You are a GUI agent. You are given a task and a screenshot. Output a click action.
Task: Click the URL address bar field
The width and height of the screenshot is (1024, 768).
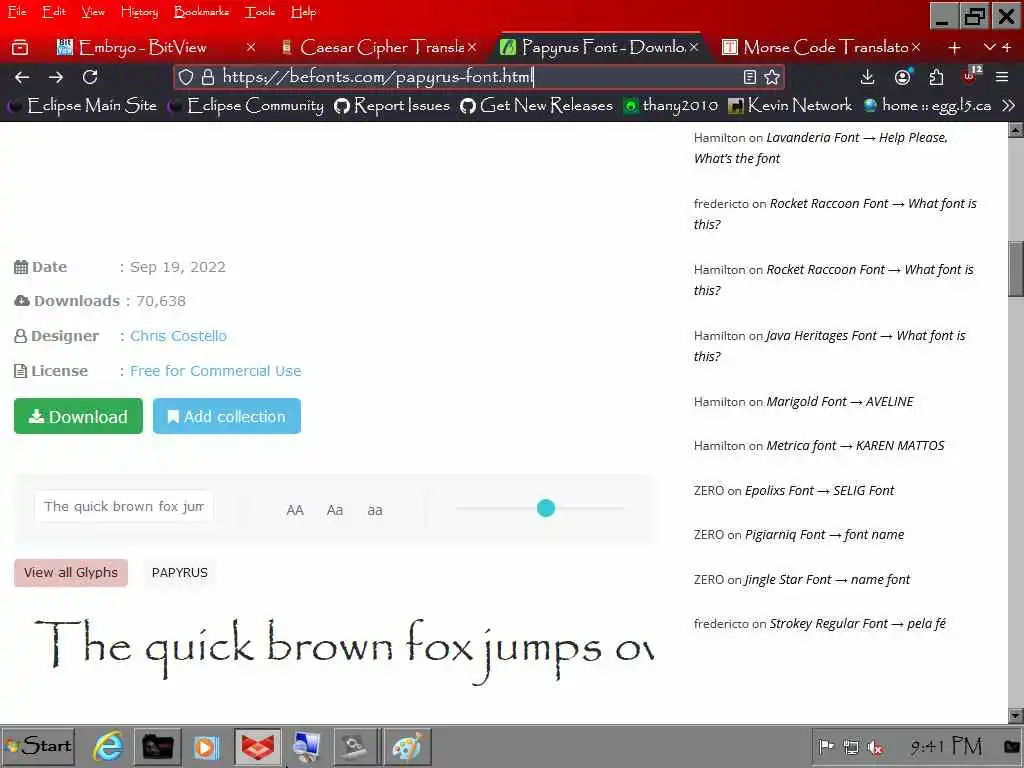tap(479, 77)
